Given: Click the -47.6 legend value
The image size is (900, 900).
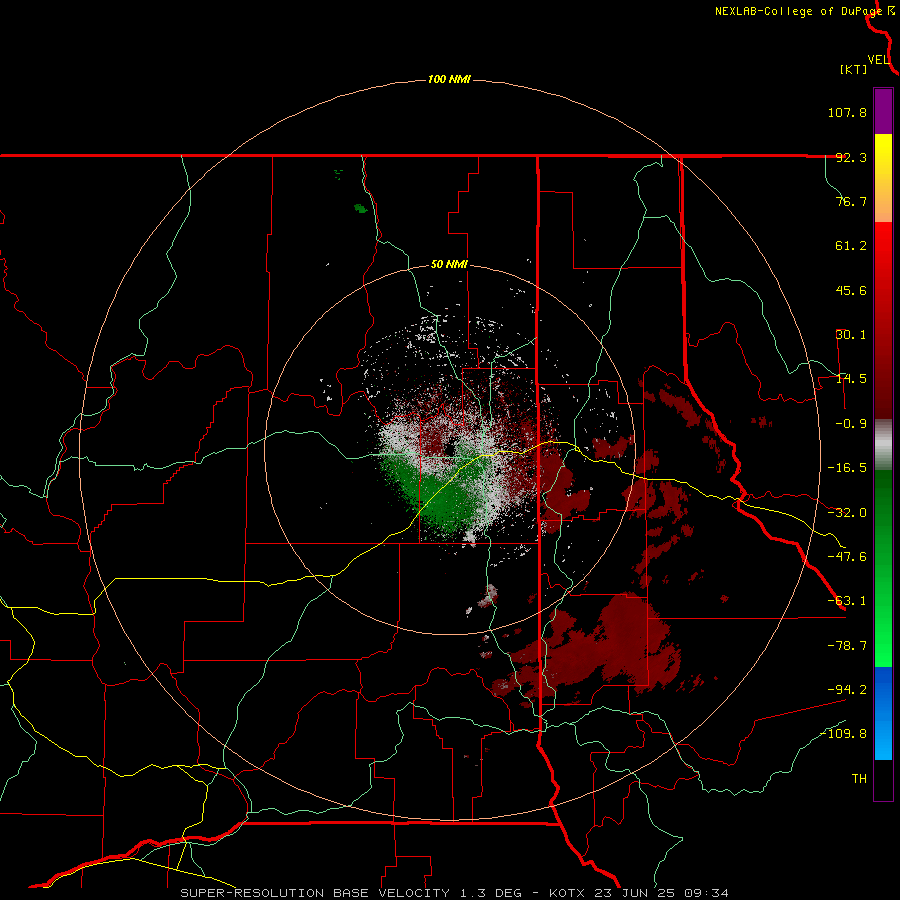Looking at the screenshot, I should tap(847, 557).
